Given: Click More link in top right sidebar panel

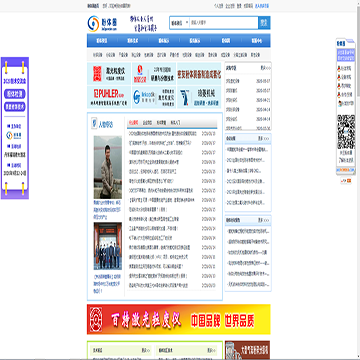Looking at the screenshot, I should 265,68.
